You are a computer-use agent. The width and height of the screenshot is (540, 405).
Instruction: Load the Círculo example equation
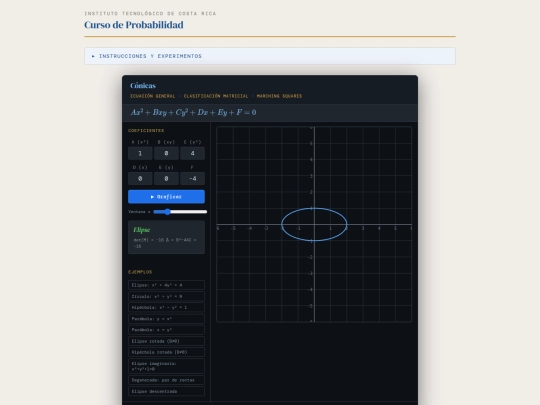pyautogui.click(x=166, y=296)
